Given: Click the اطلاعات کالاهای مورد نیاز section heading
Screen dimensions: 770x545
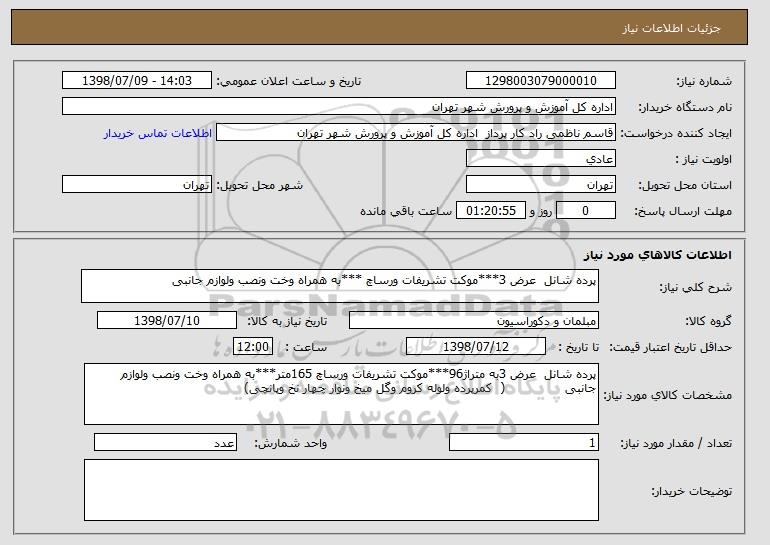Looking at the screenshot, I should (658, 255).
